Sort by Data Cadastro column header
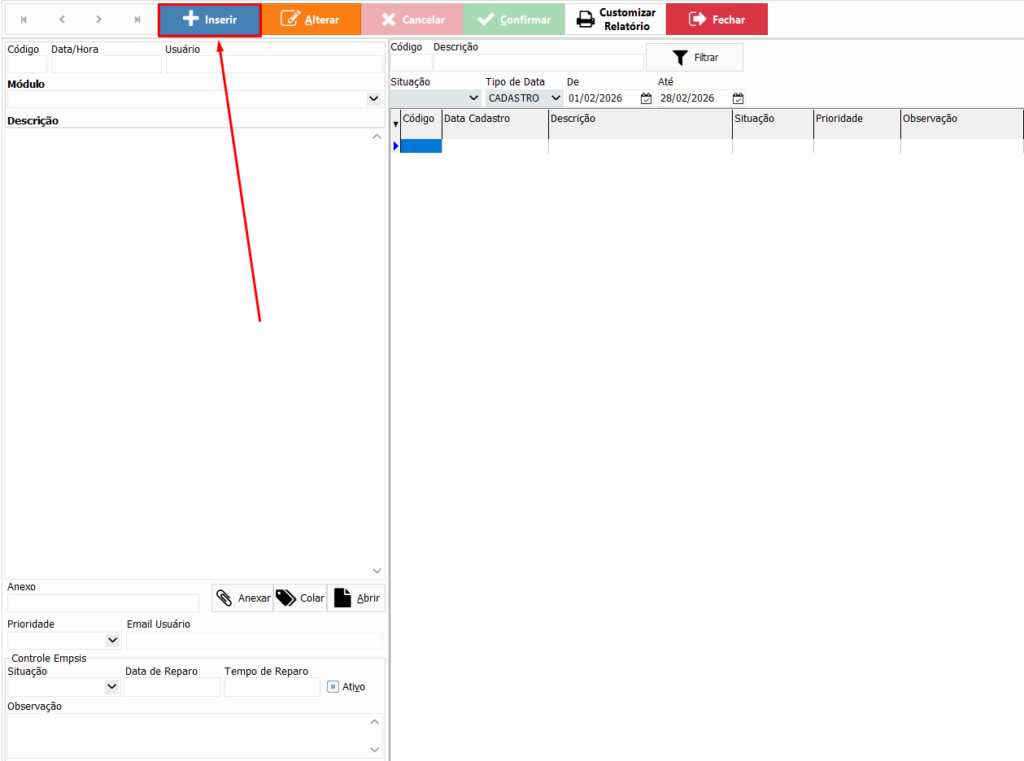Image resolution: width=1024 pixels, height=761 pixels. 494,119
